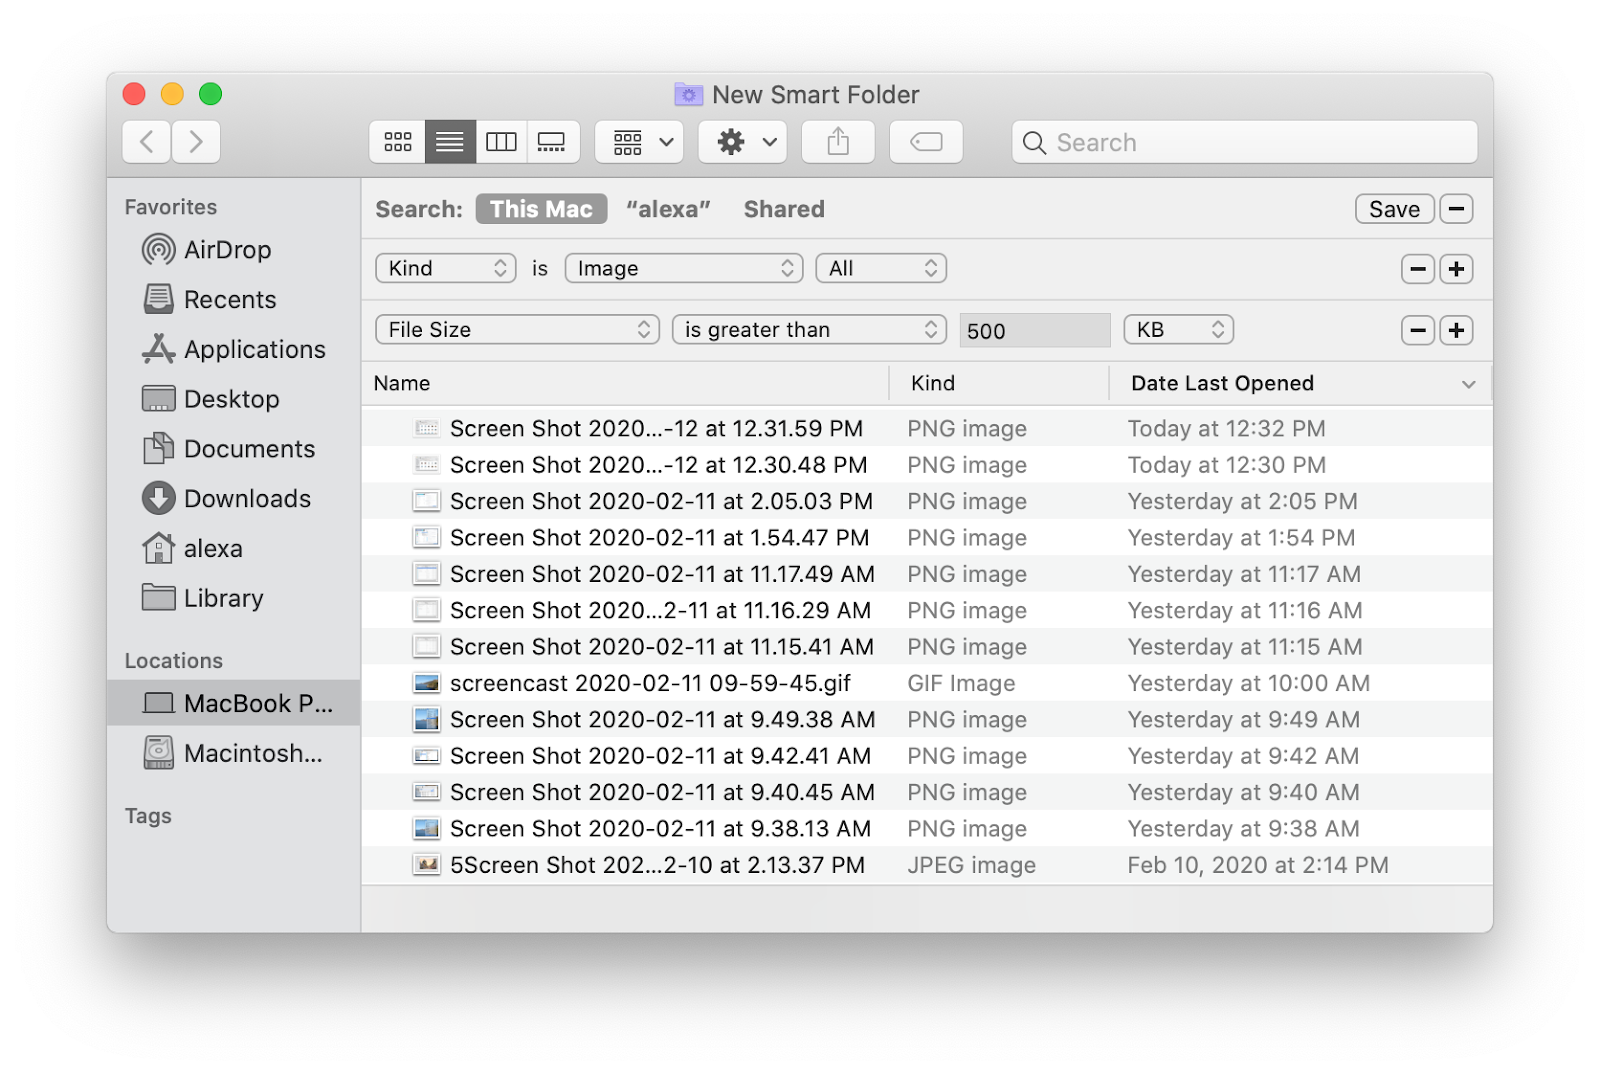Select This Mac search scope
The width and height of the screenshot is (1600, 1074).
coord(541,209)
